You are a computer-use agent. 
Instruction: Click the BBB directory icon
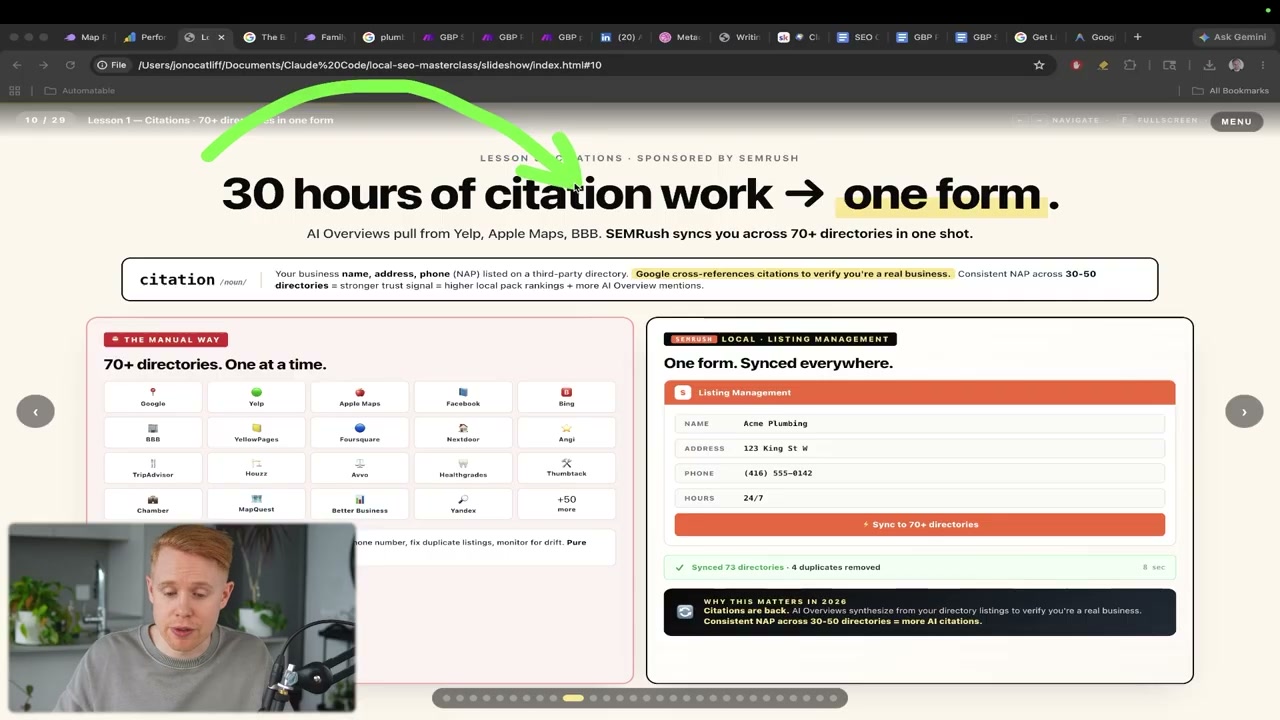coord(153,428)
